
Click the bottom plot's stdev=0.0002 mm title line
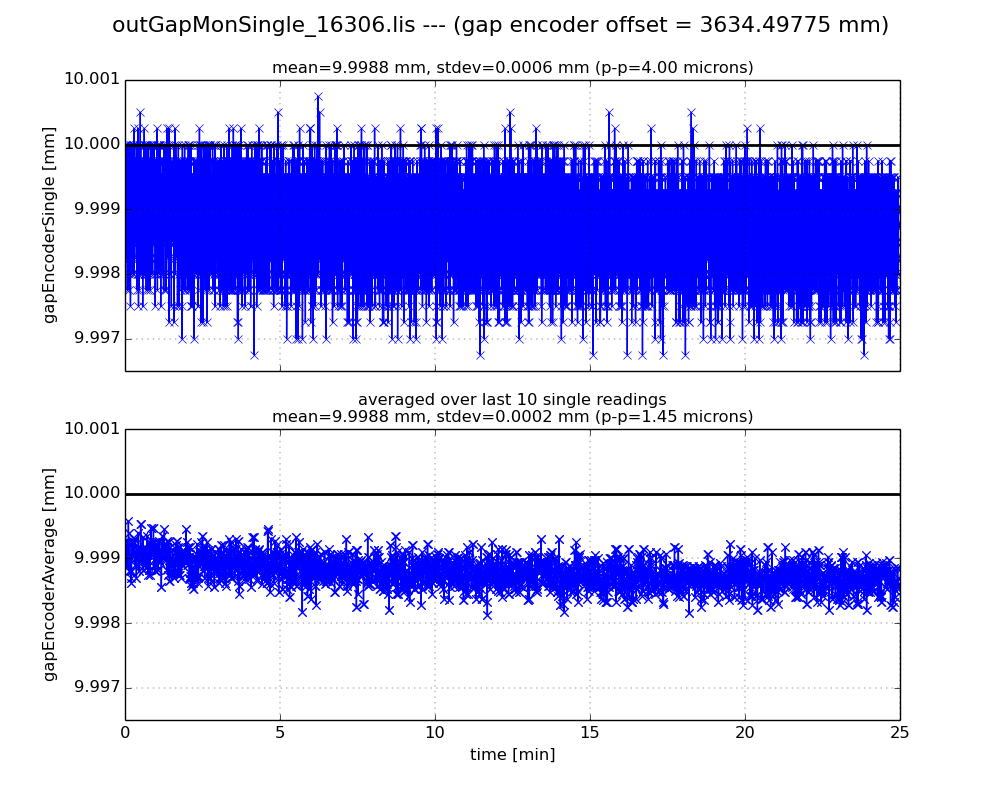coord(512,417)
